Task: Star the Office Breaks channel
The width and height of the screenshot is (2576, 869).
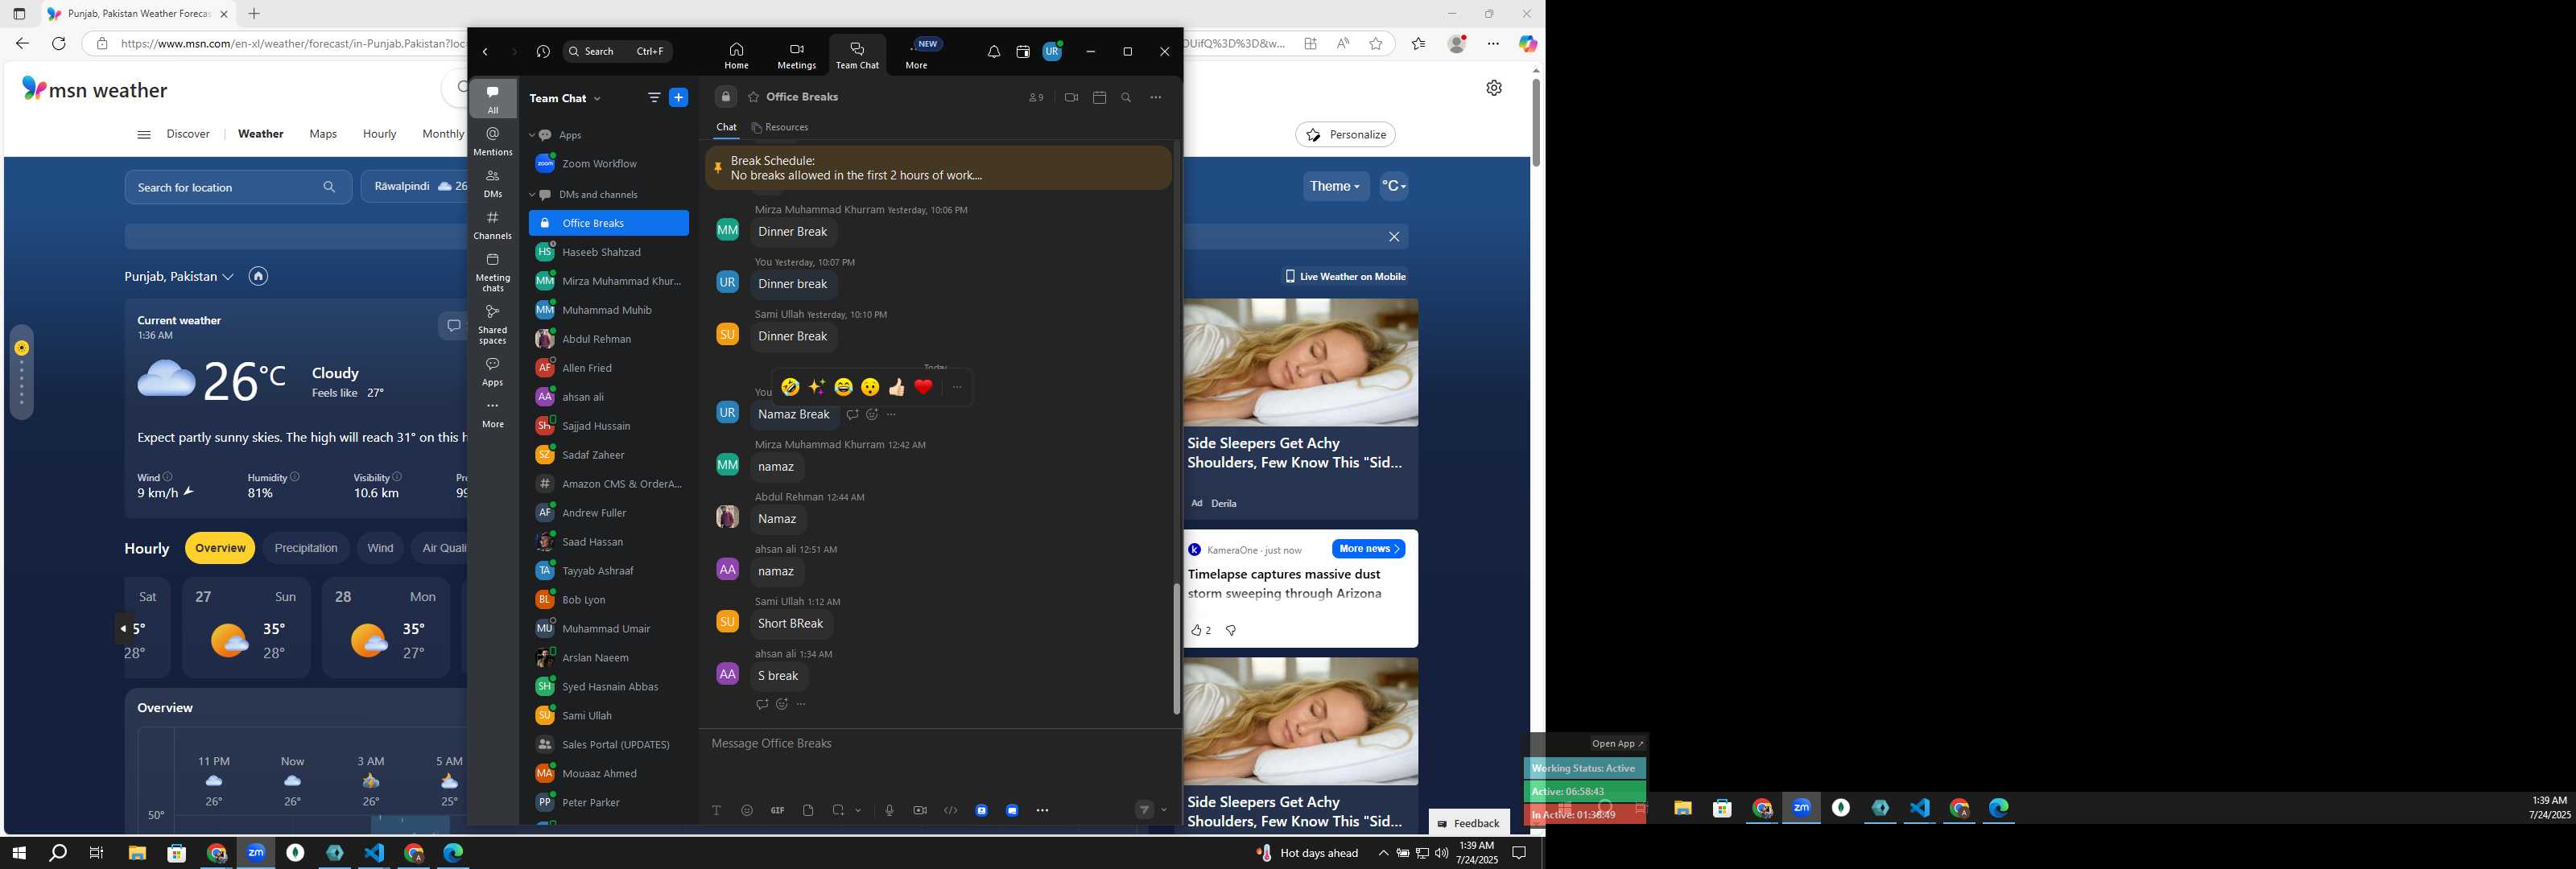Action: point(753,97)
